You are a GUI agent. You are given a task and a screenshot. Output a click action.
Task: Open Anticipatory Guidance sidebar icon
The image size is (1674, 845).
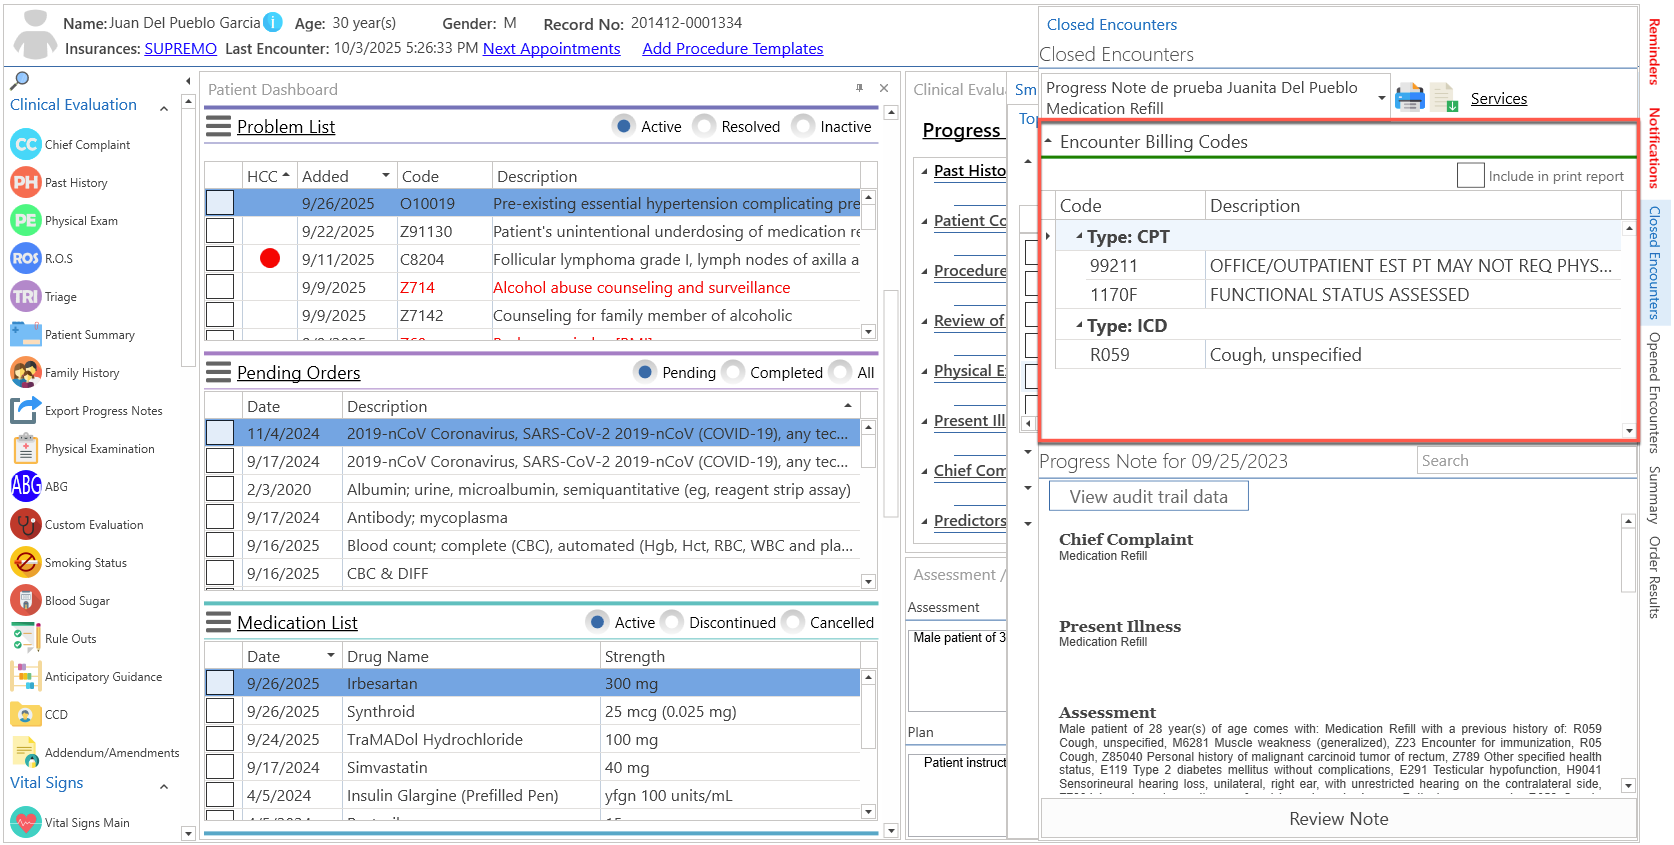pos(26,676)
